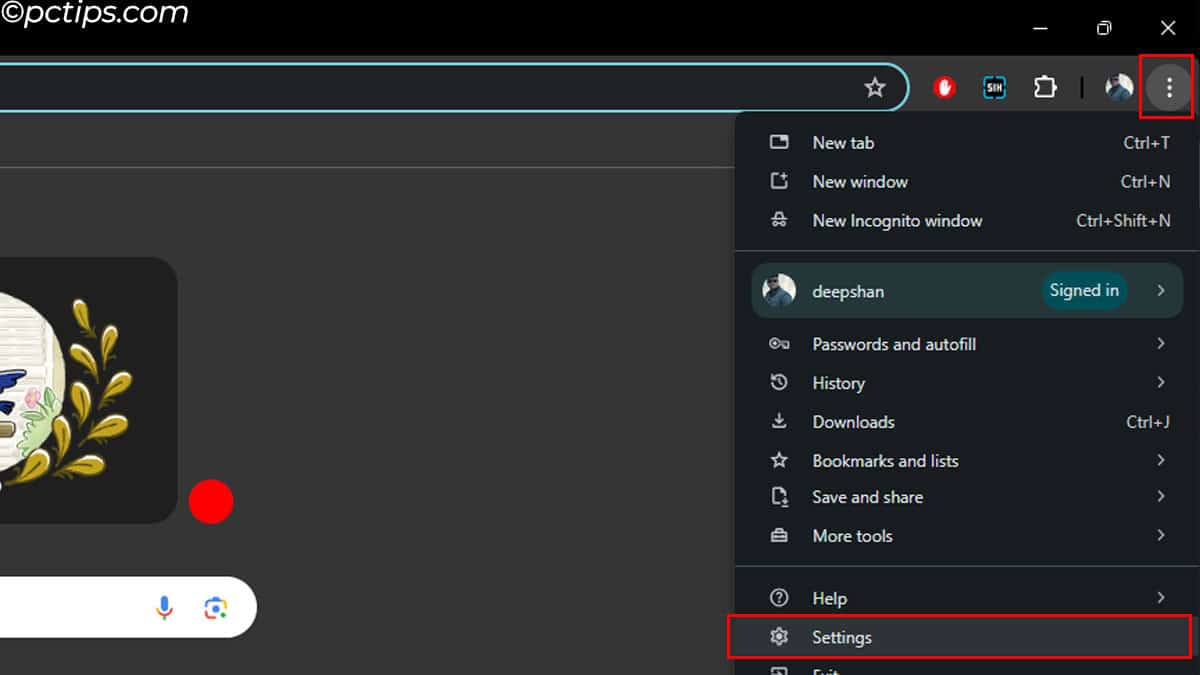This screenshot has width=1200, height=675.
Task: Click the Ctrl+J shortcut text
Action: tap(1148, 422)
